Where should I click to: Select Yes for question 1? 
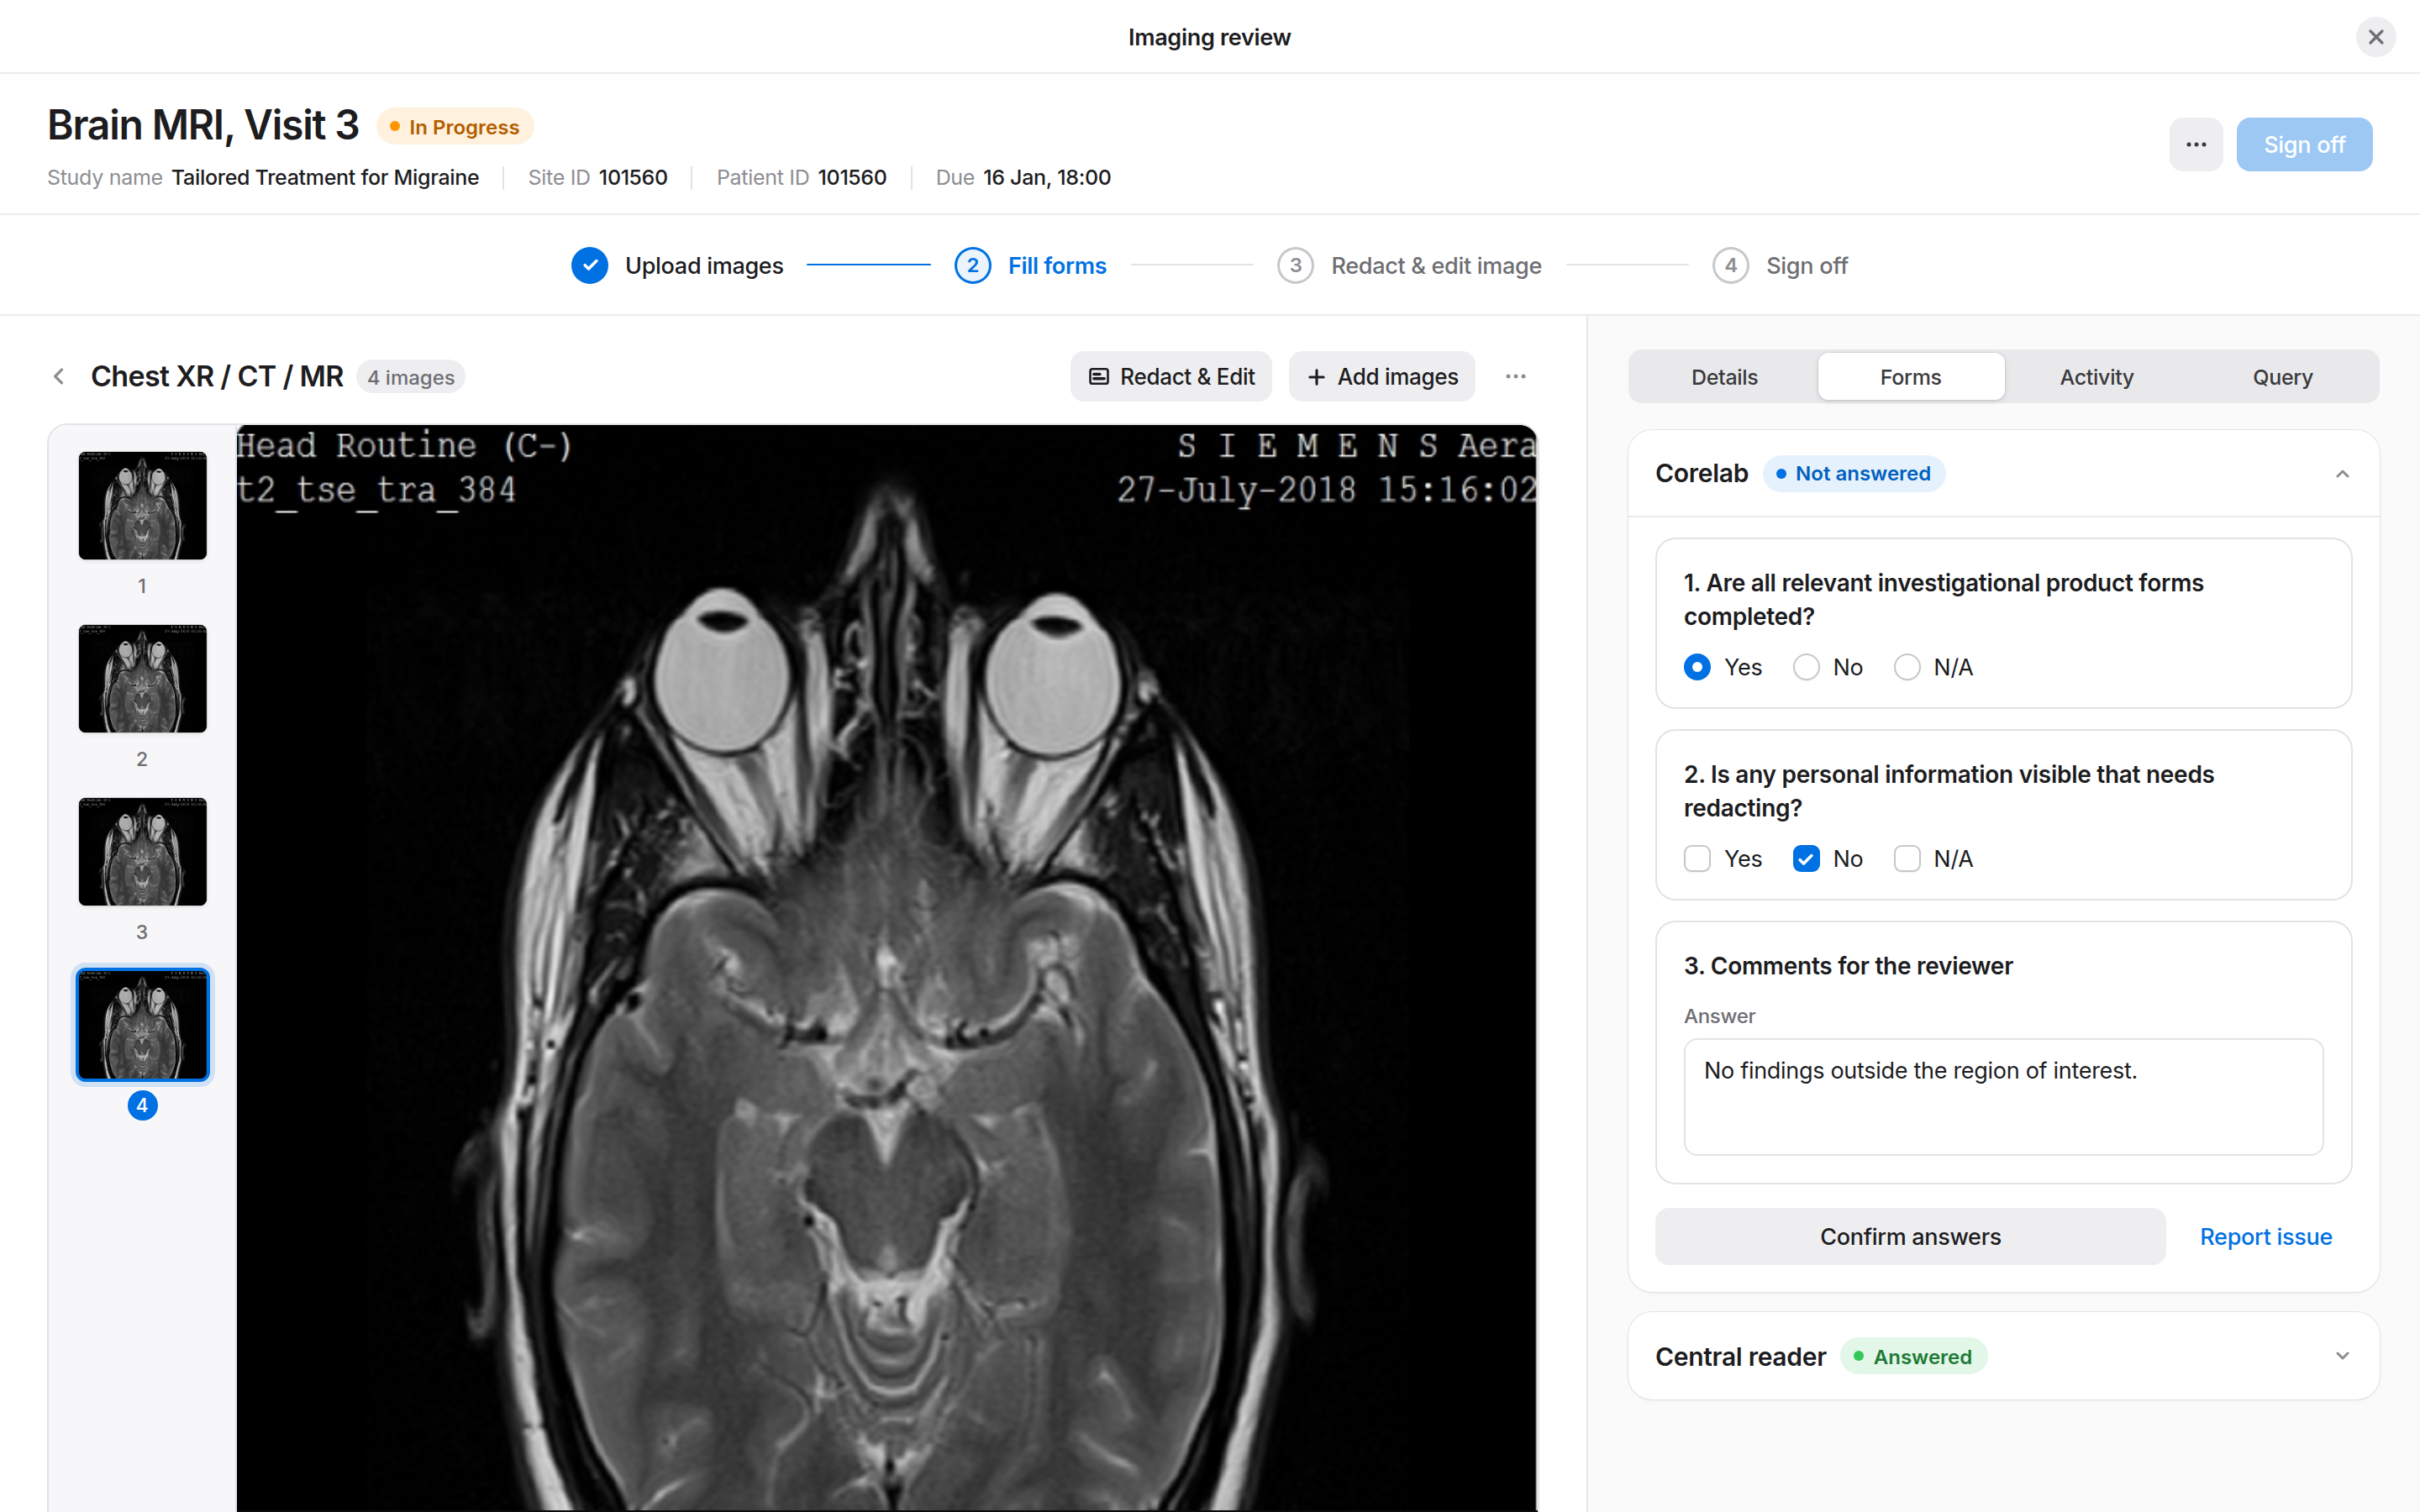pos(1697,667)
